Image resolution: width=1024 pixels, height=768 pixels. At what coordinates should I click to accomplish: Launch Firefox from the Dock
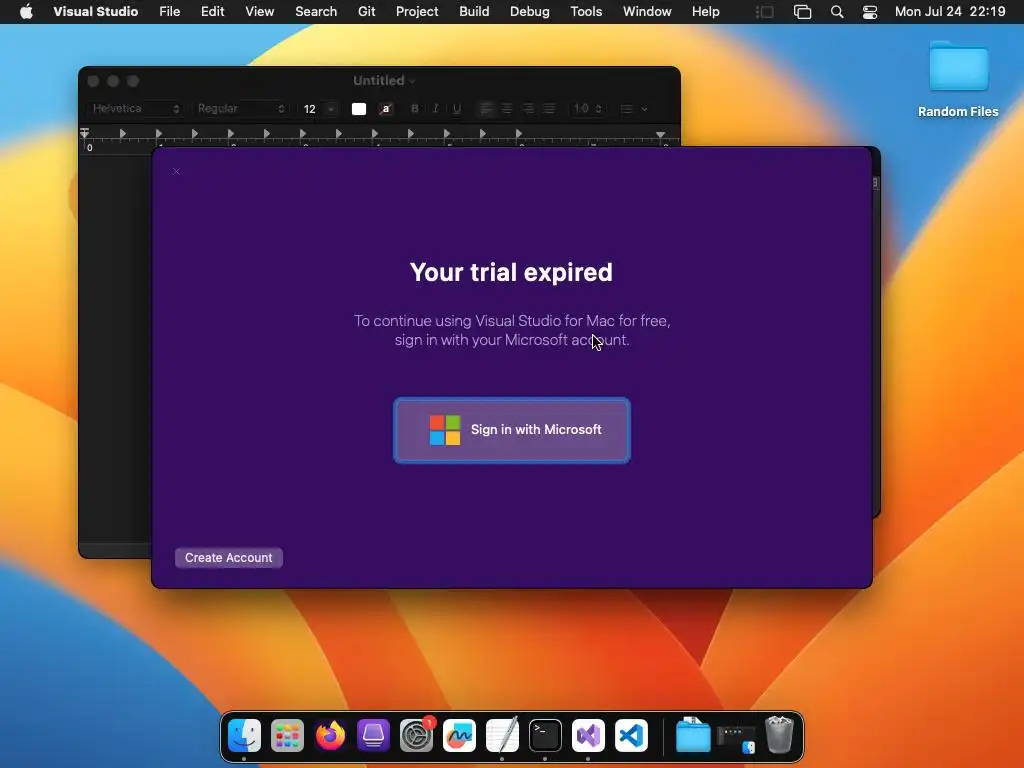point(330,735)
